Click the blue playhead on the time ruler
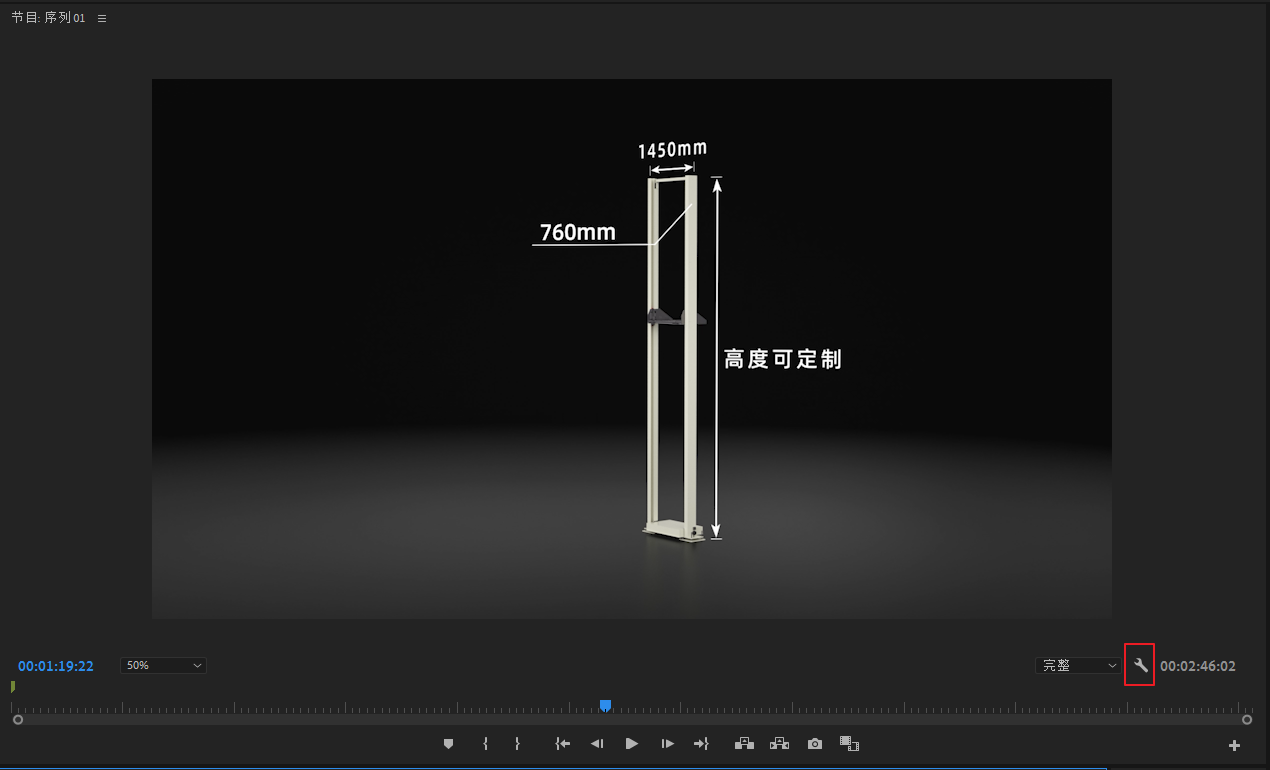The height and width of the screenshot is (770, 1270). [x=605, y=705]
